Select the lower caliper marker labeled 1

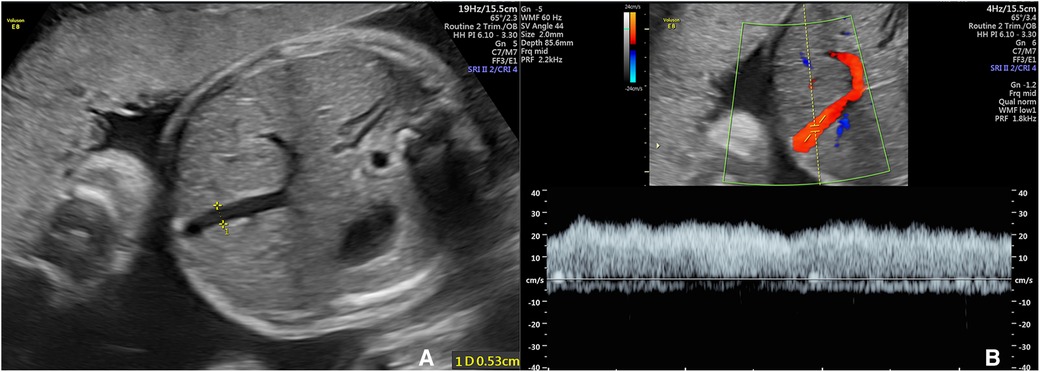[x=224, y=225]
